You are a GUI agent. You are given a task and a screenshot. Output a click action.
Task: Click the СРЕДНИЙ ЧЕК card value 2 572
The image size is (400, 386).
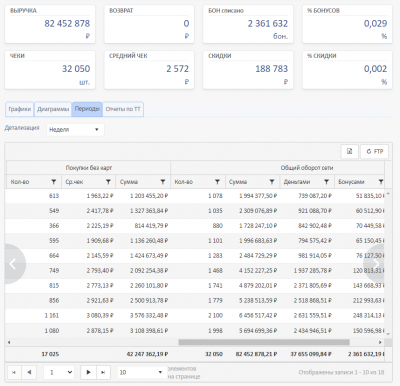(x=178, y=69)
